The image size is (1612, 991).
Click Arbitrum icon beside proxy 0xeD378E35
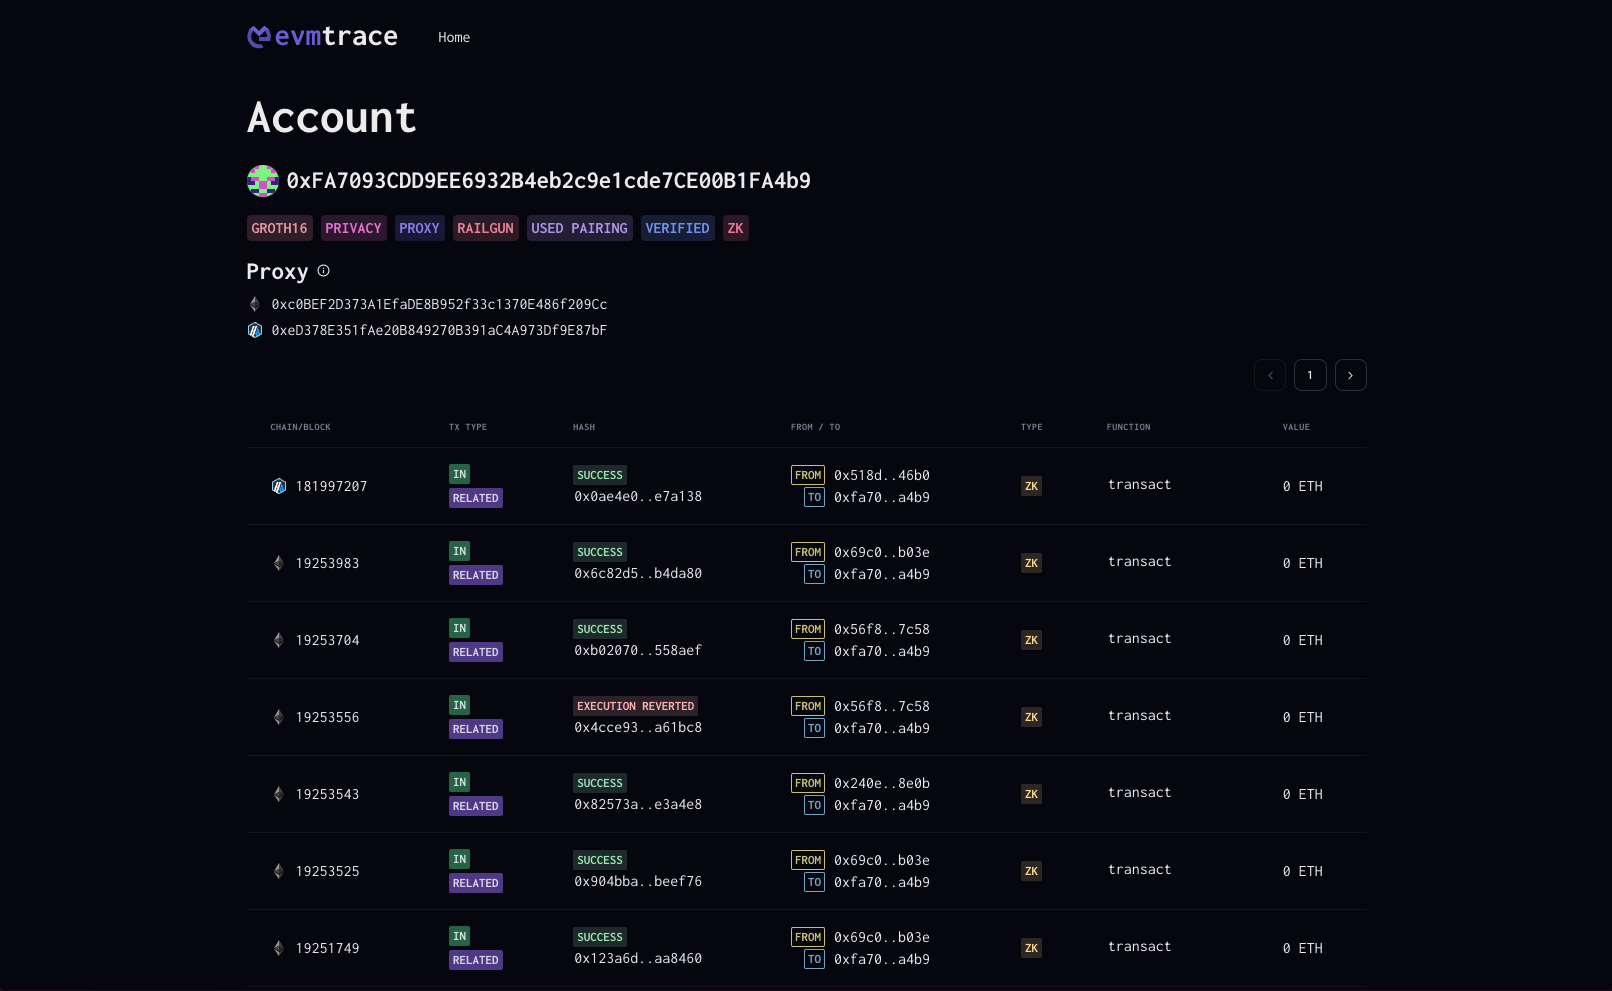point(255,330)
